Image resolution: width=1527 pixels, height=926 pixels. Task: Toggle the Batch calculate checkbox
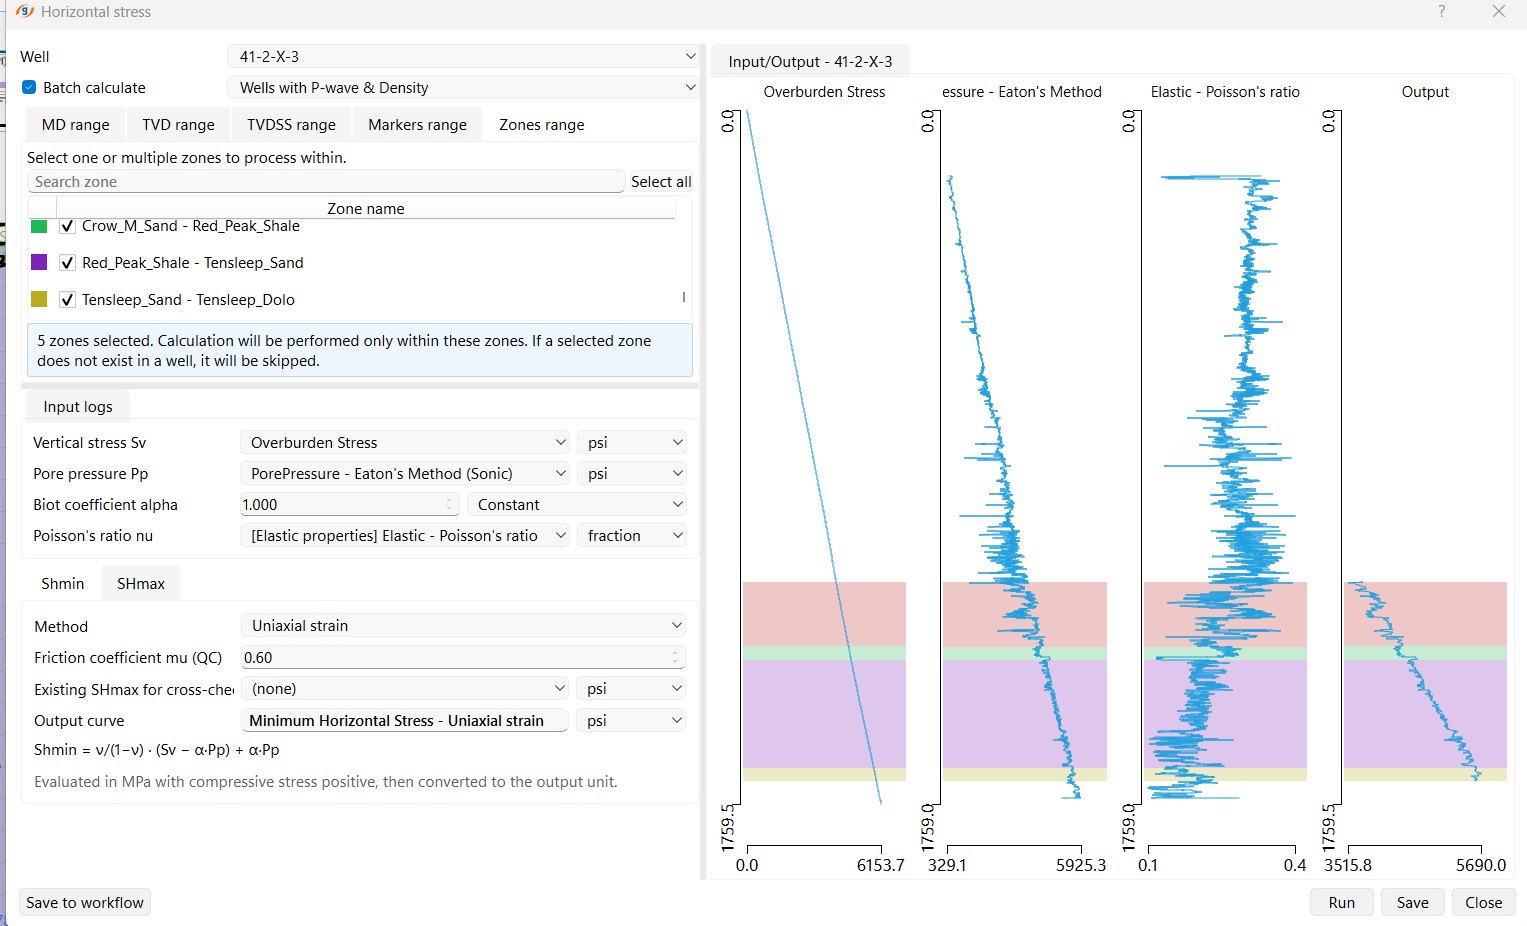tap(29, 88)
